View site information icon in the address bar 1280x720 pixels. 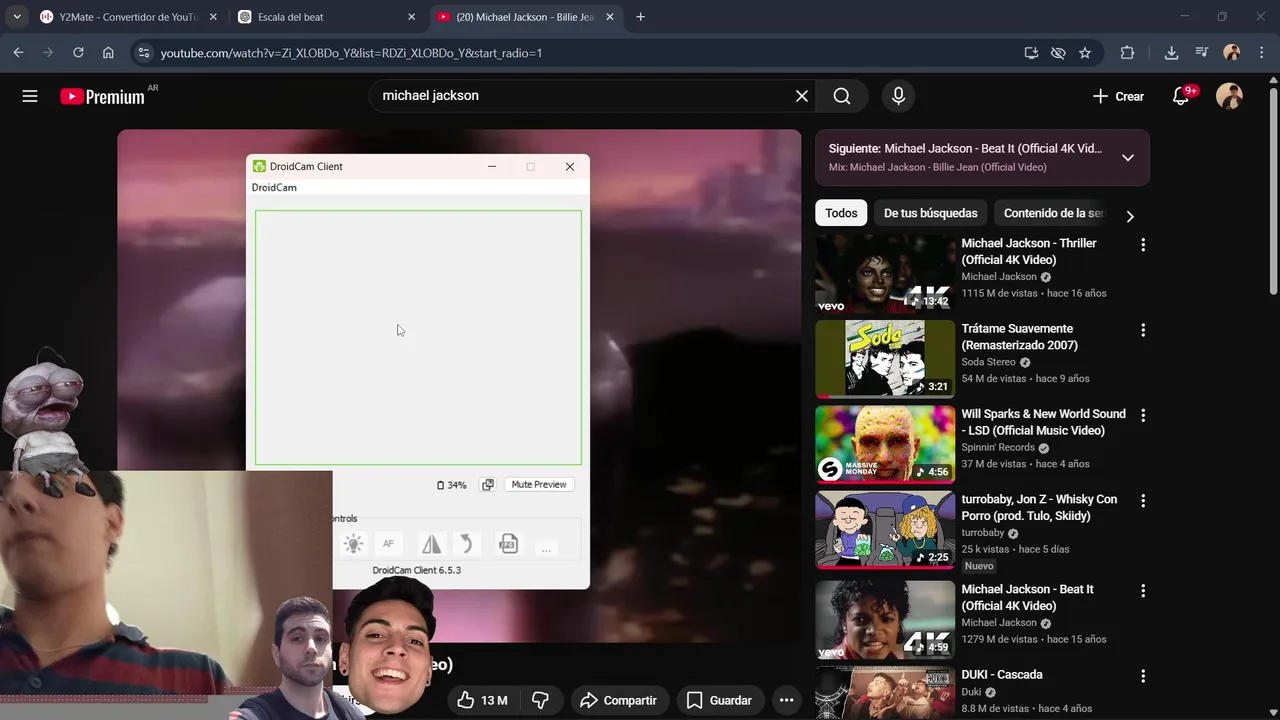[143, 53]
